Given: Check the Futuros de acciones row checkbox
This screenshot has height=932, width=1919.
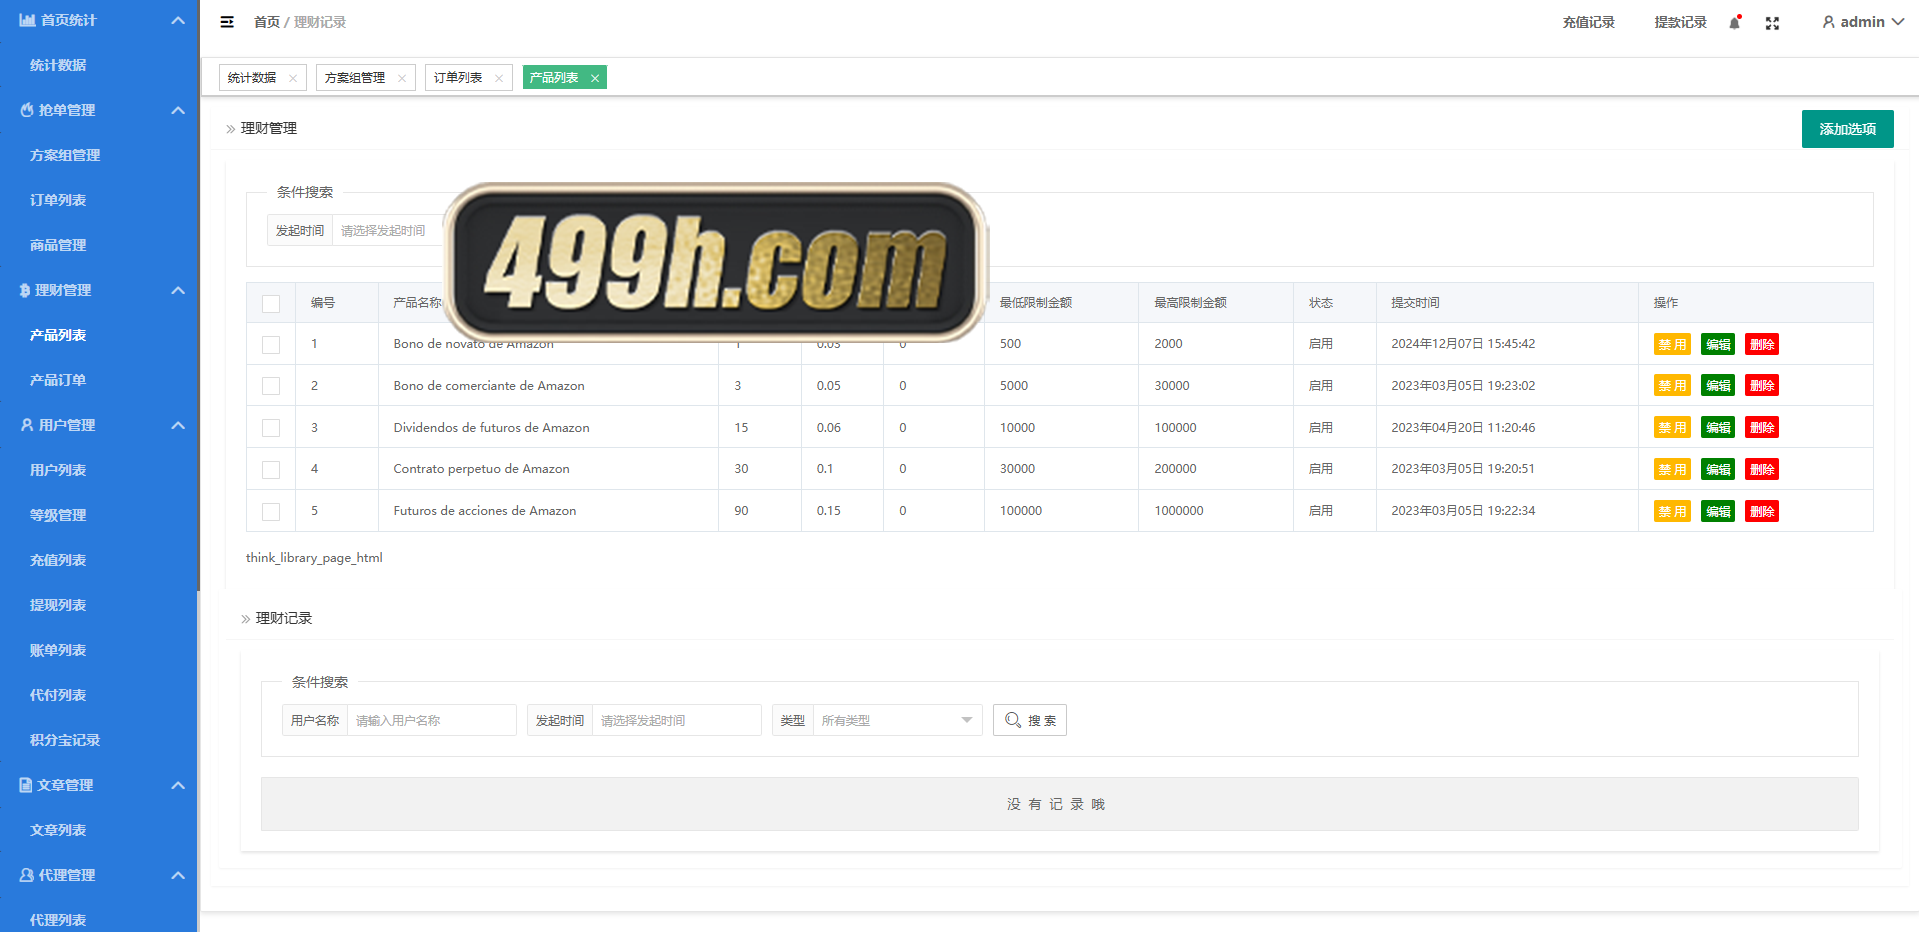Looking at the screenshot, I should (x=271, y=511).
